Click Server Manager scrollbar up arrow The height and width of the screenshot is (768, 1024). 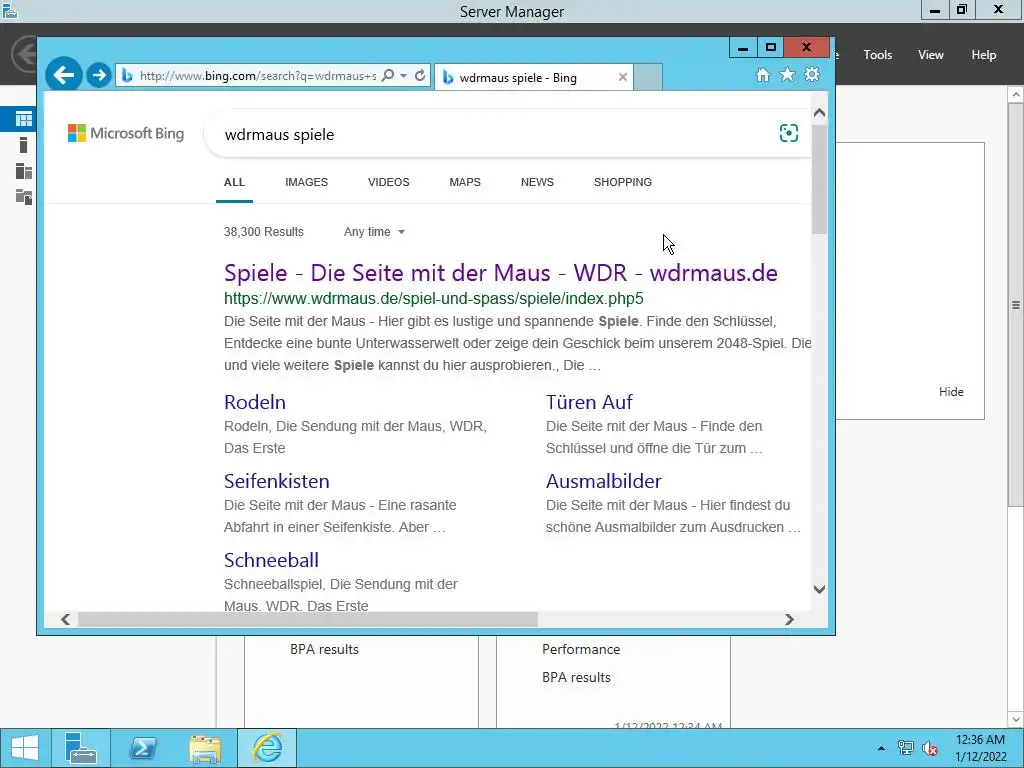[1016, 95]
